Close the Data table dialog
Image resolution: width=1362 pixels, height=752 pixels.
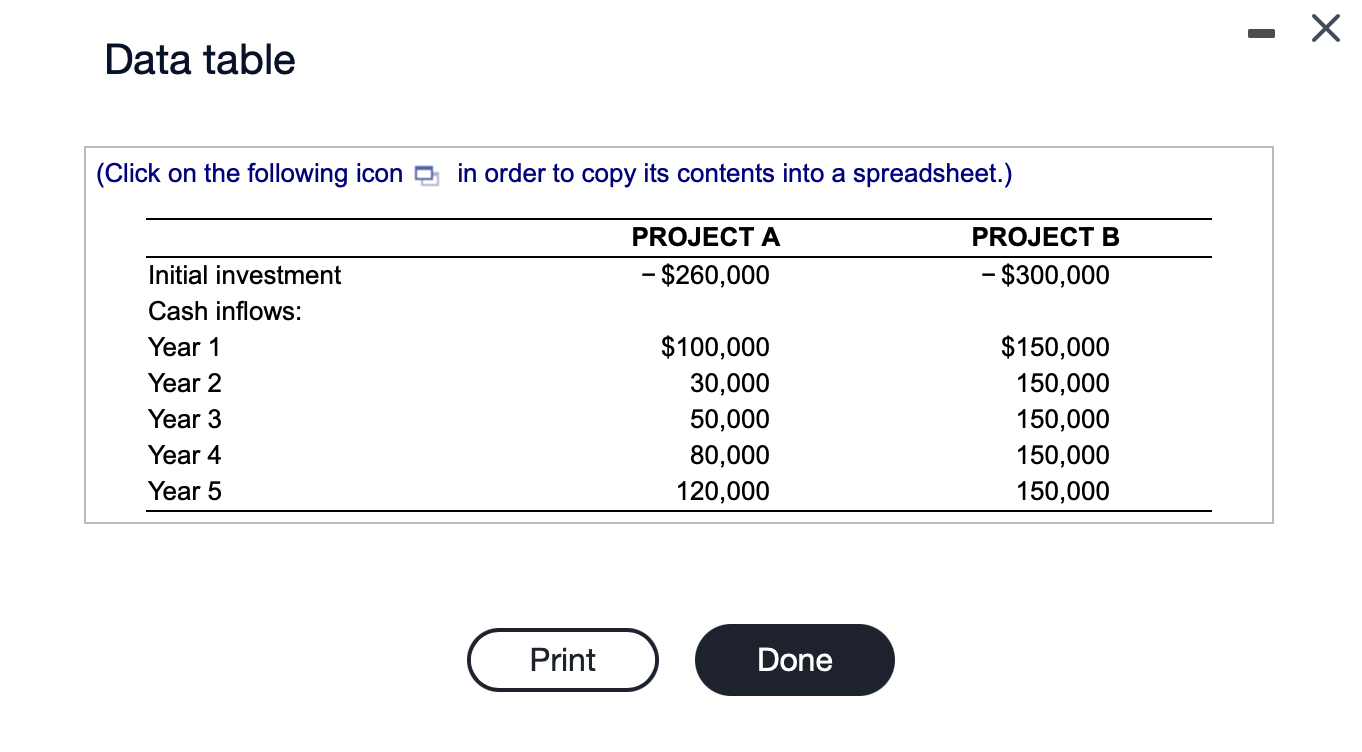click(1325, 31)
